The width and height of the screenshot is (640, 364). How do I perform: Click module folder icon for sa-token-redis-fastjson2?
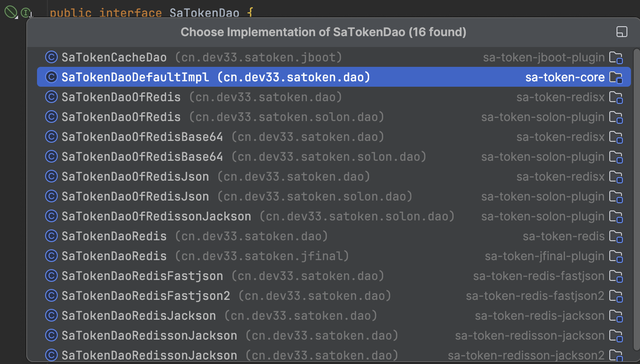[616, 296]
